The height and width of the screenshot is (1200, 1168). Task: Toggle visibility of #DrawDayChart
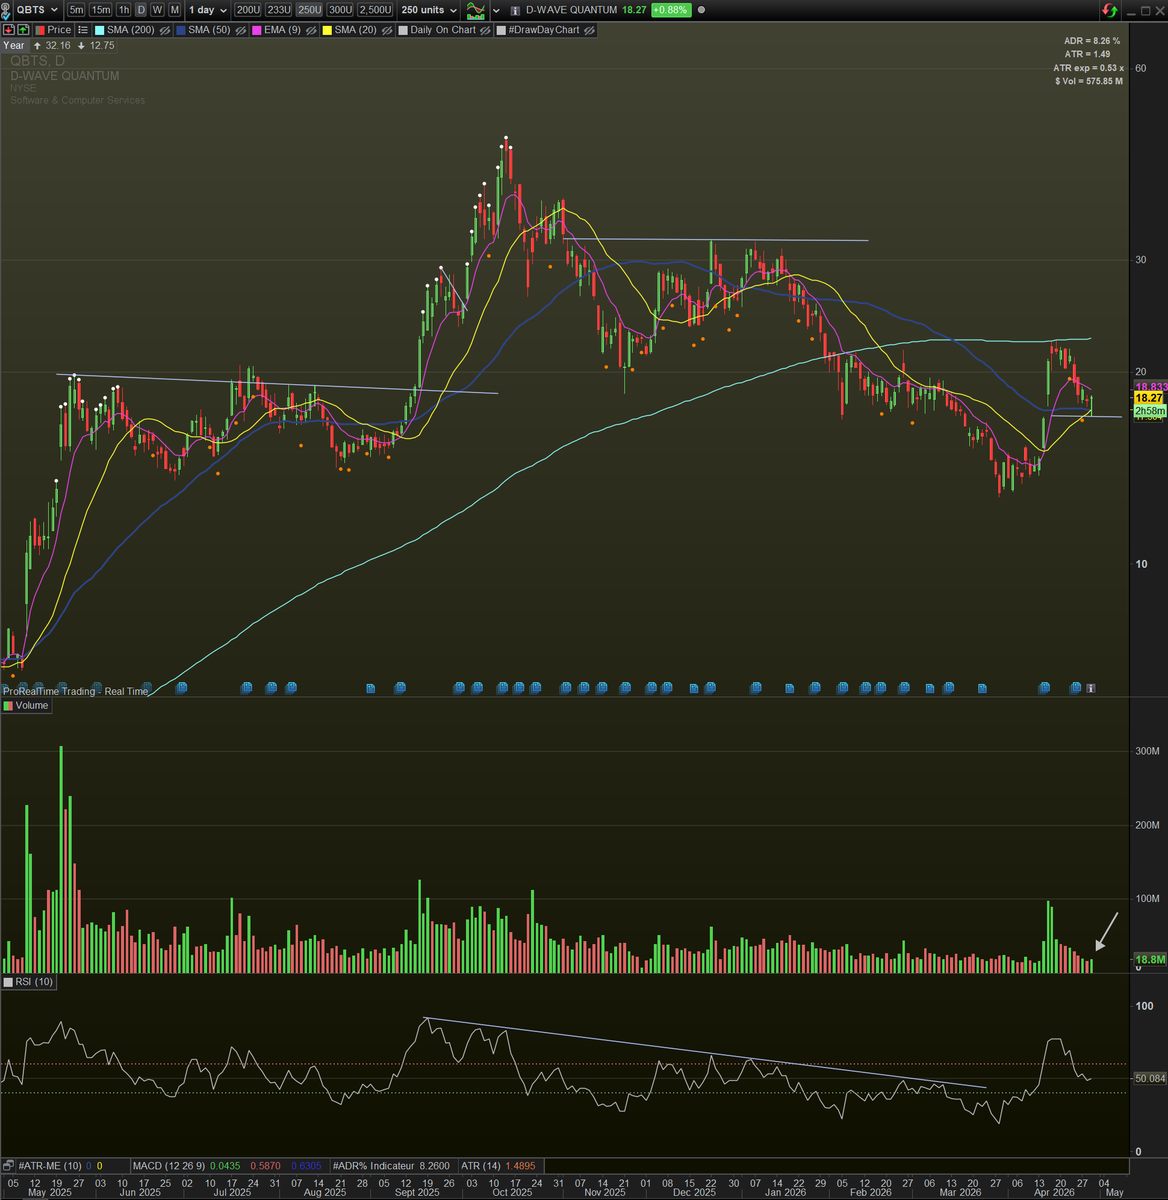pos(590,30)
